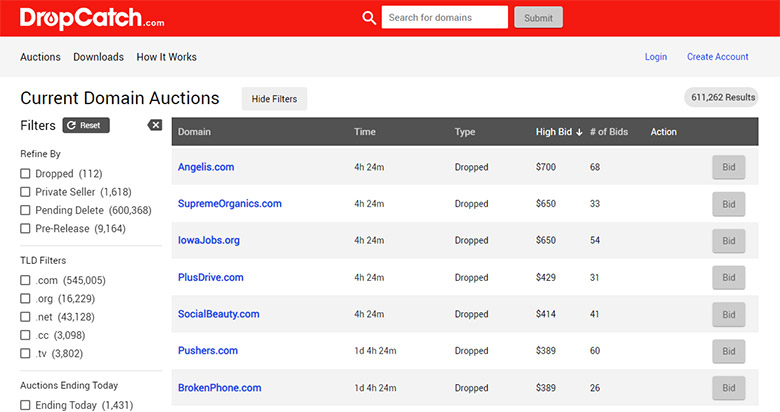Check the .com TLD filter
Image resolution: width=780 pixels, height=412 pixels.
click(x=25, y=280)
